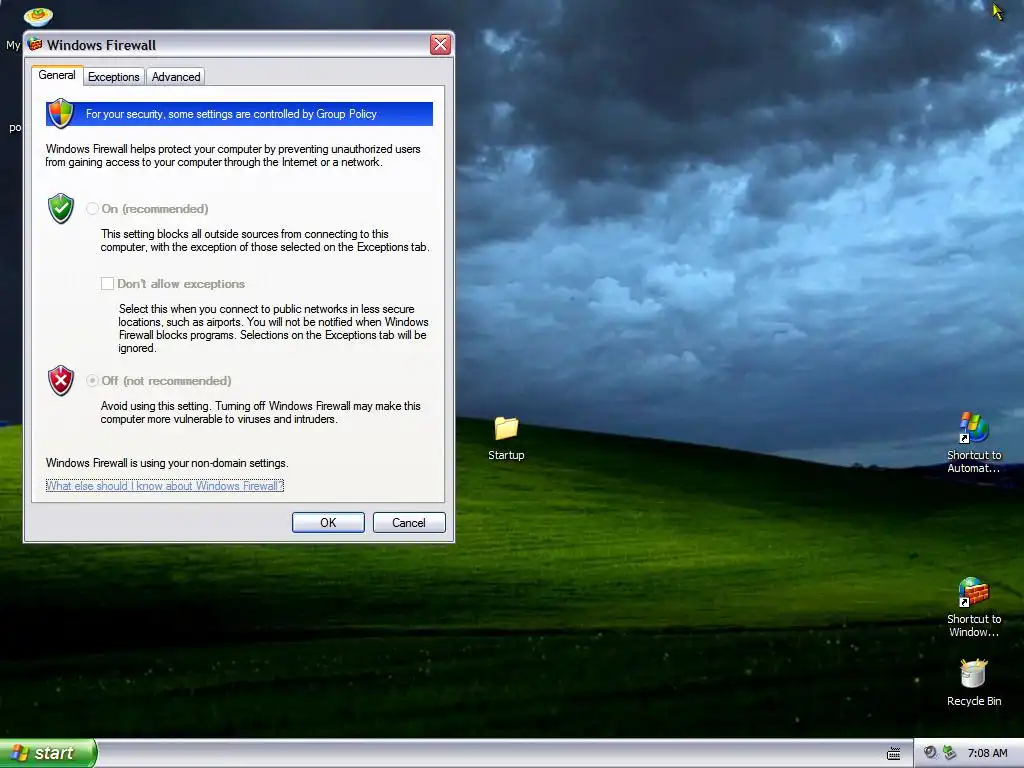Open the Start menu
The image size is (1024, 768).
[48, 753]
